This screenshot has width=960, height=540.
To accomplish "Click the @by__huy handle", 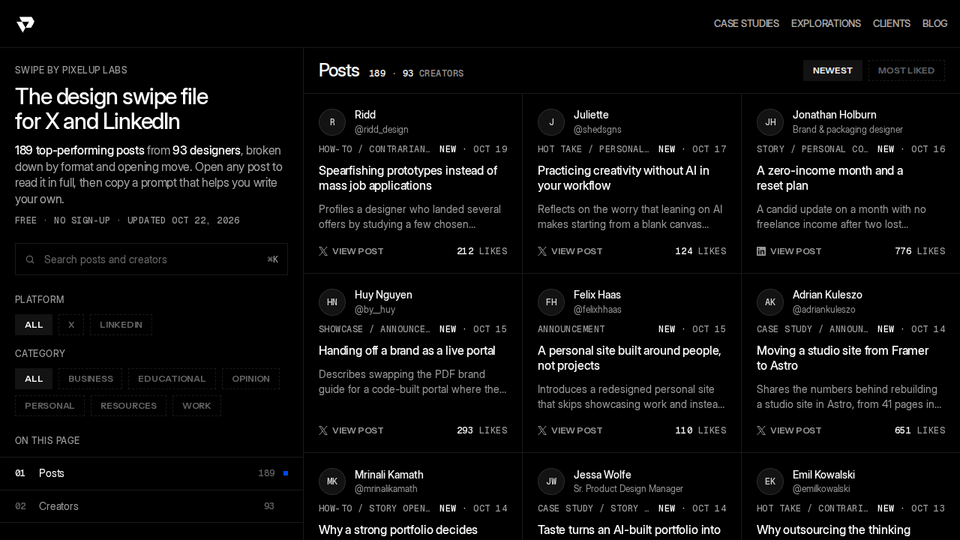I will pyautogui.click(x=375, y=309).
